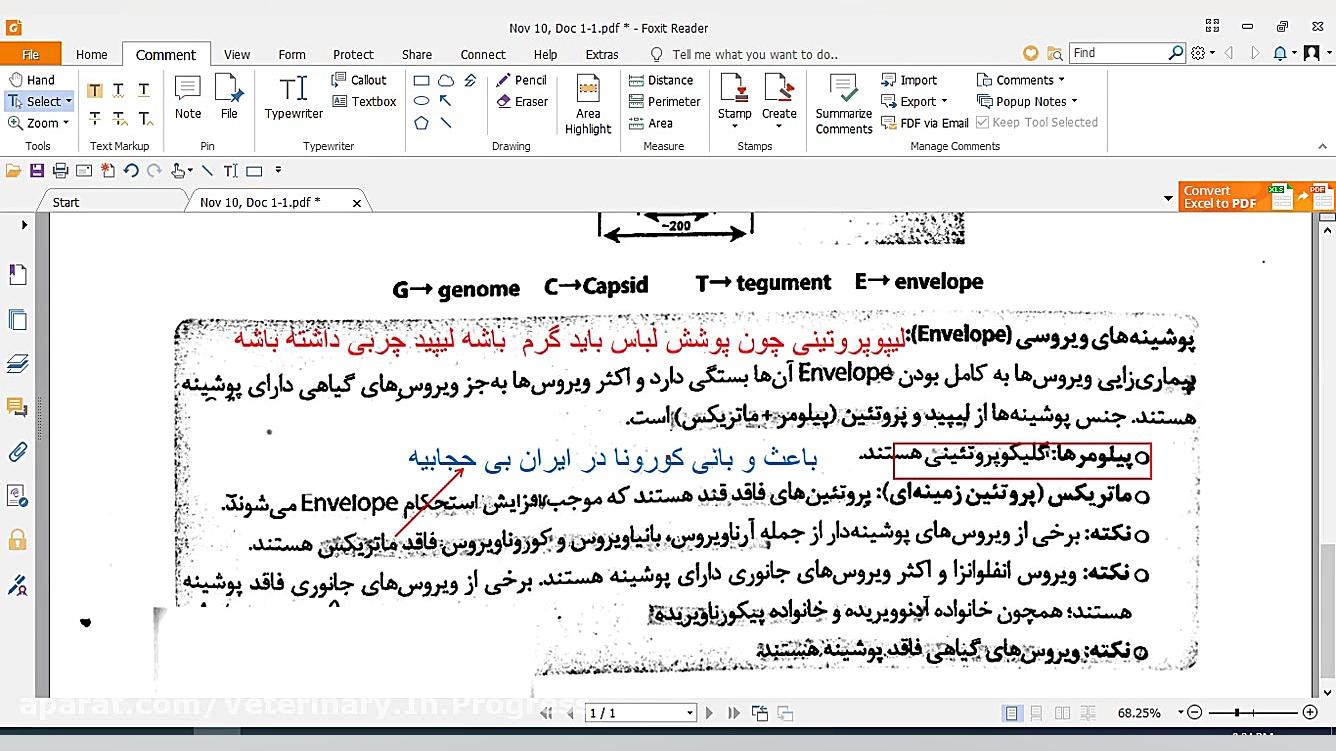Select the Typewriter tool
The width and height of the screenshot is (1336, 751).
coord(292,100)
